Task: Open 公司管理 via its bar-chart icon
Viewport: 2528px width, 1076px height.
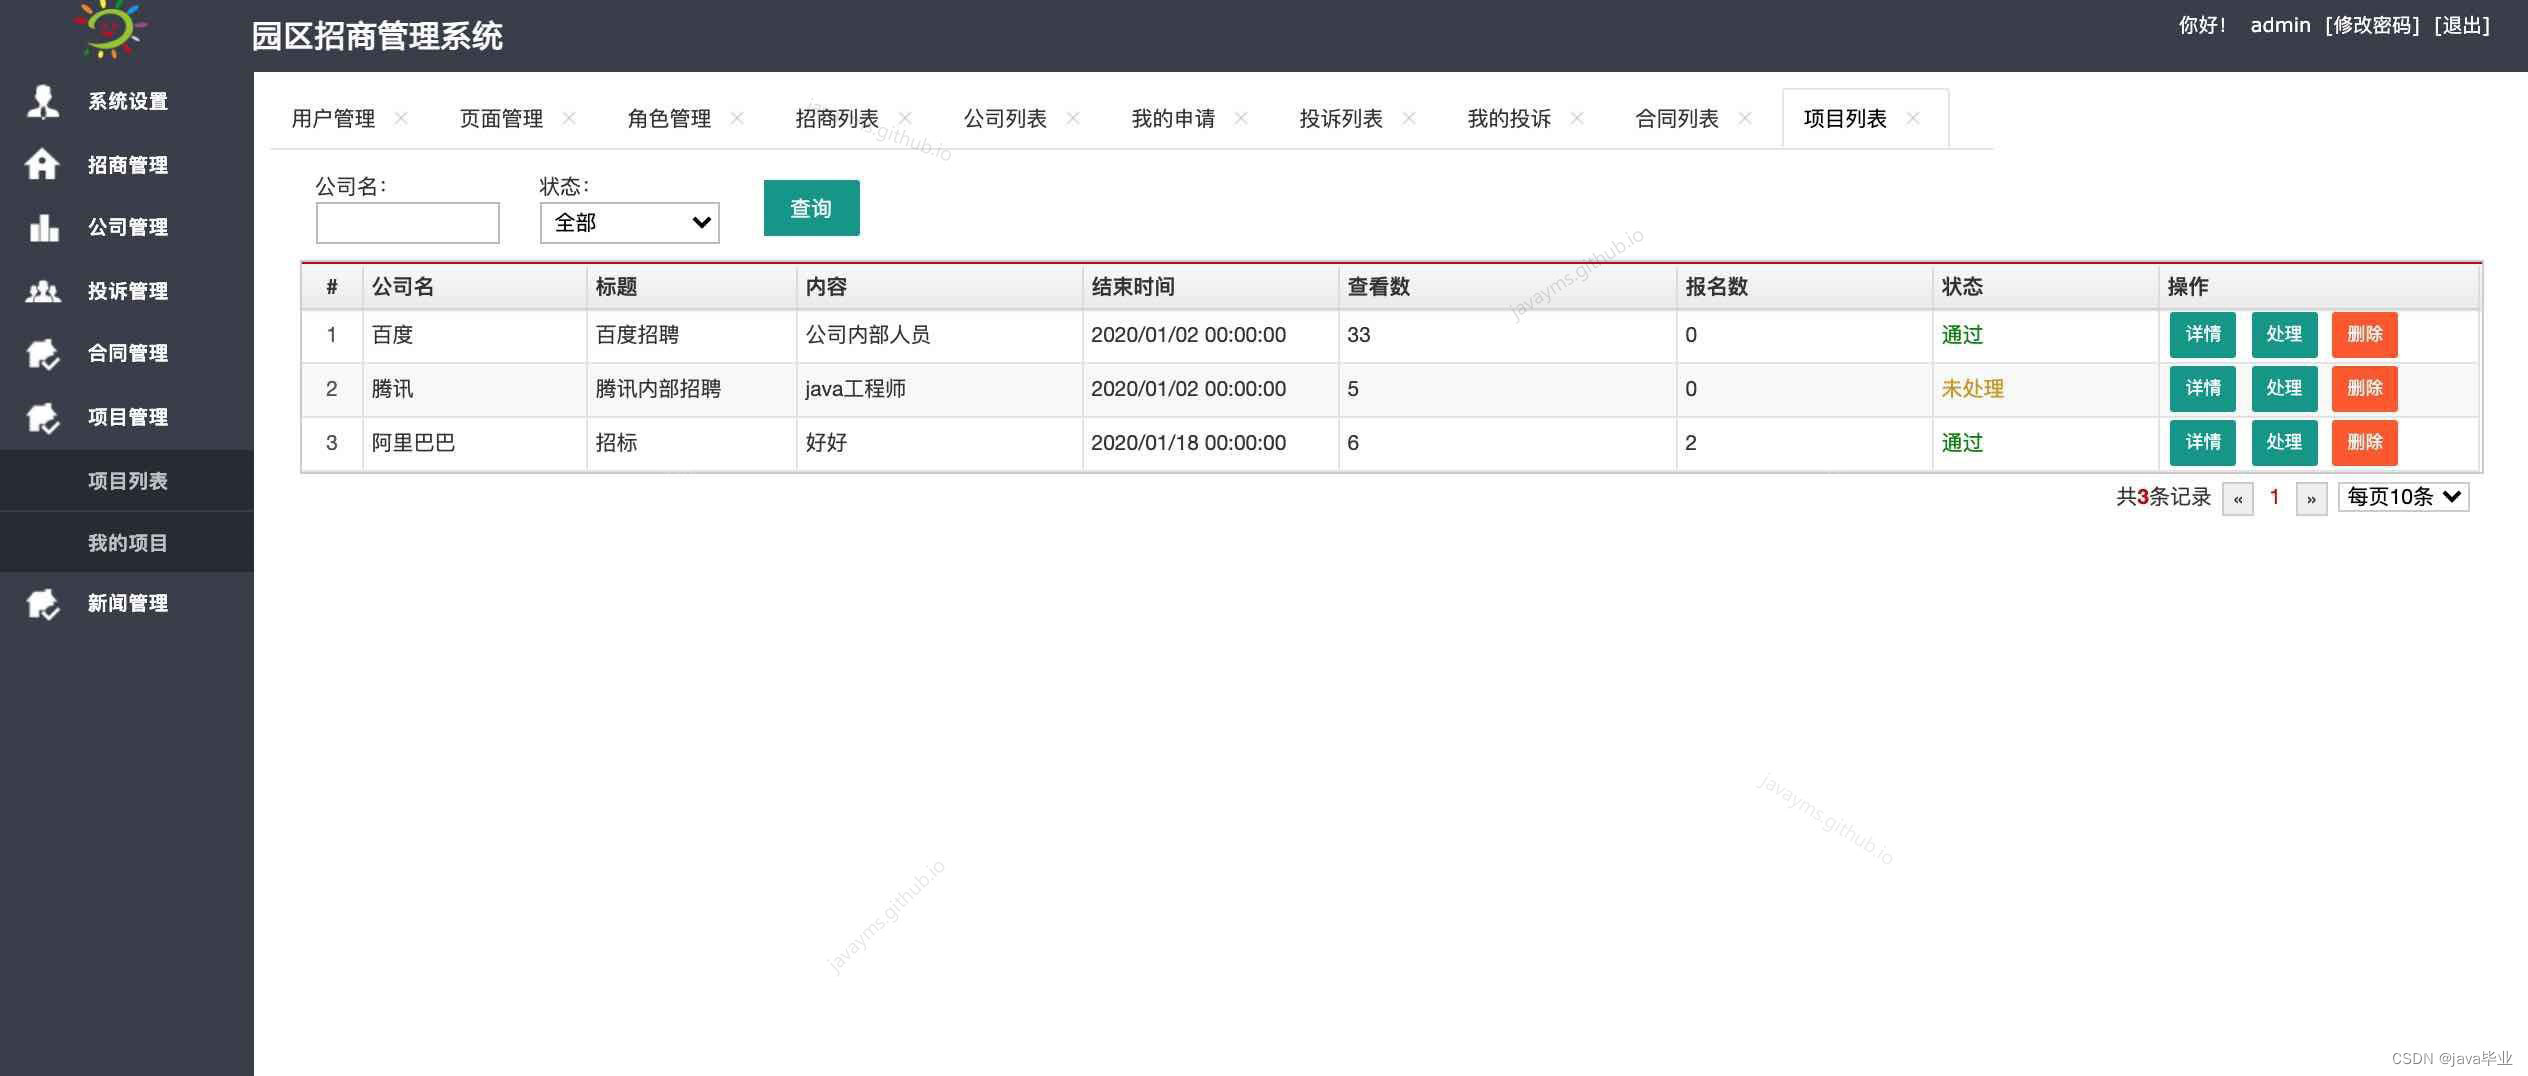Action: click(42, 228)
